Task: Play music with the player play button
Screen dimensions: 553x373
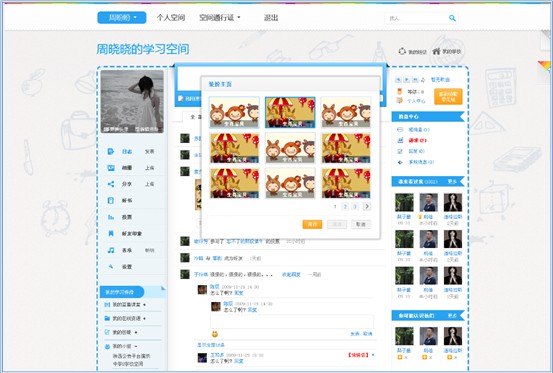Action: pos(407,80)
